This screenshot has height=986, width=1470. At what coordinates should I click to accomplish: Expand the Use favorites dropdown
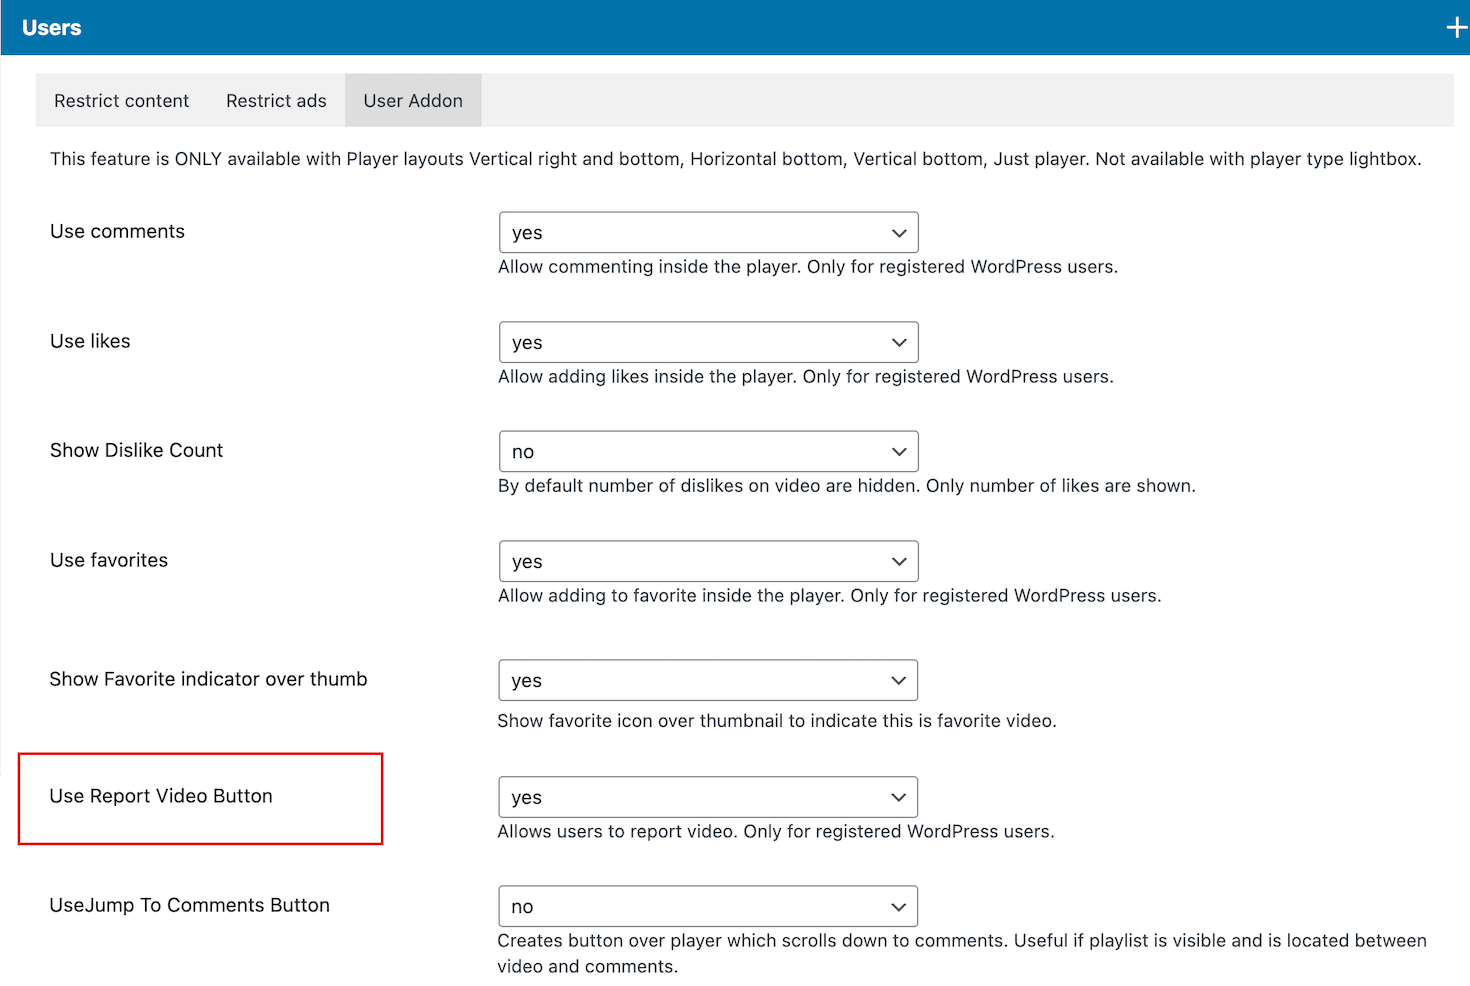(x=708, y=562)
